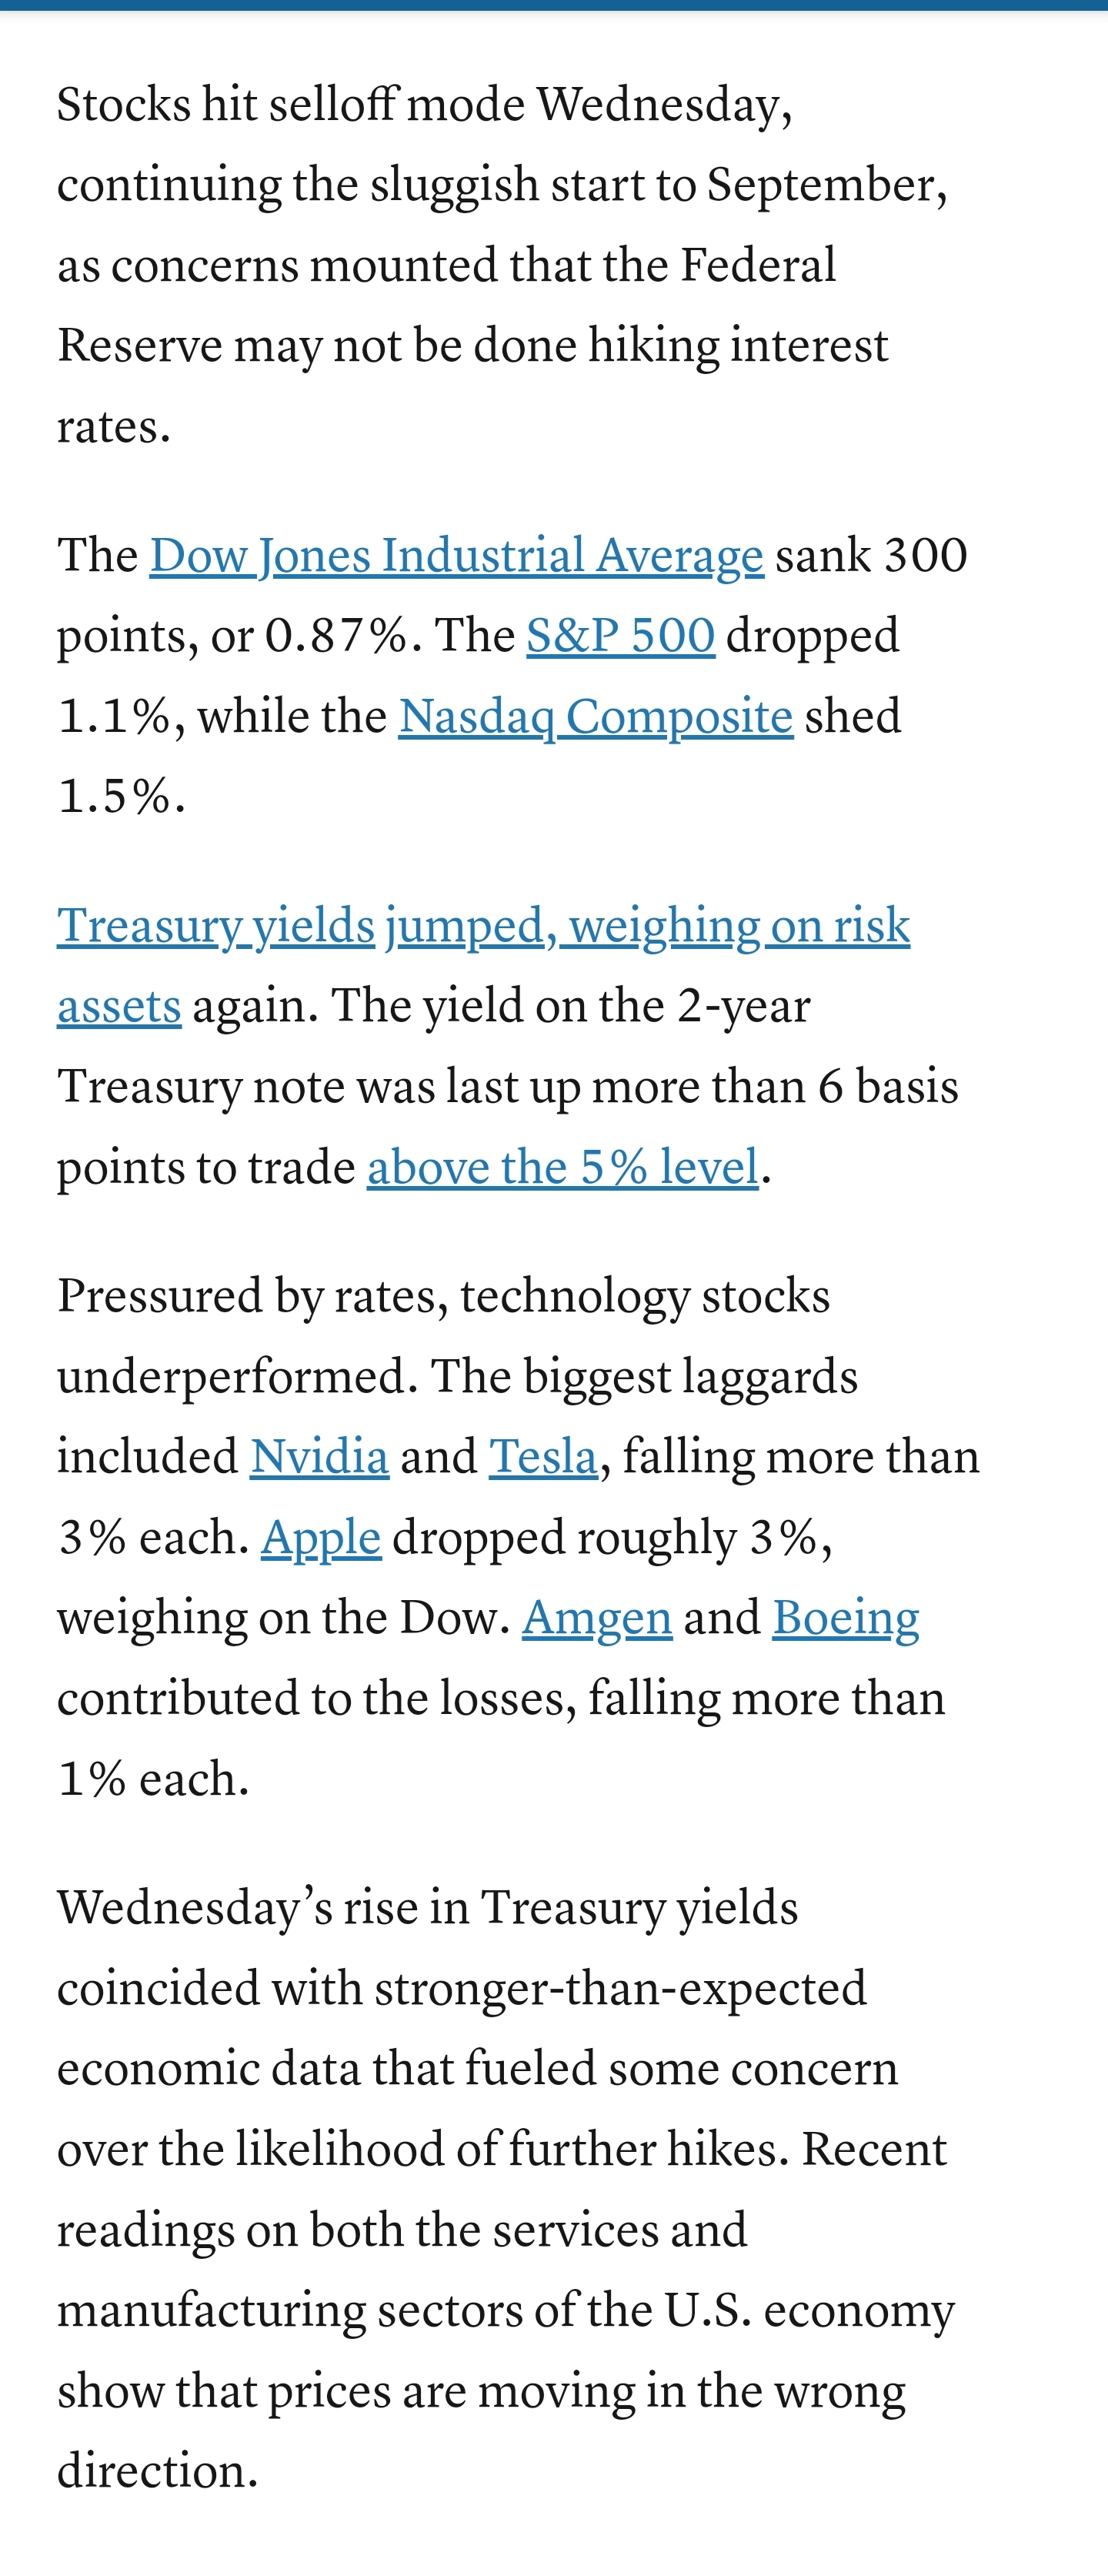Click the final word 'direction.' of the article
This screenshot has width=1108, height=2576.
(158, 2471)
